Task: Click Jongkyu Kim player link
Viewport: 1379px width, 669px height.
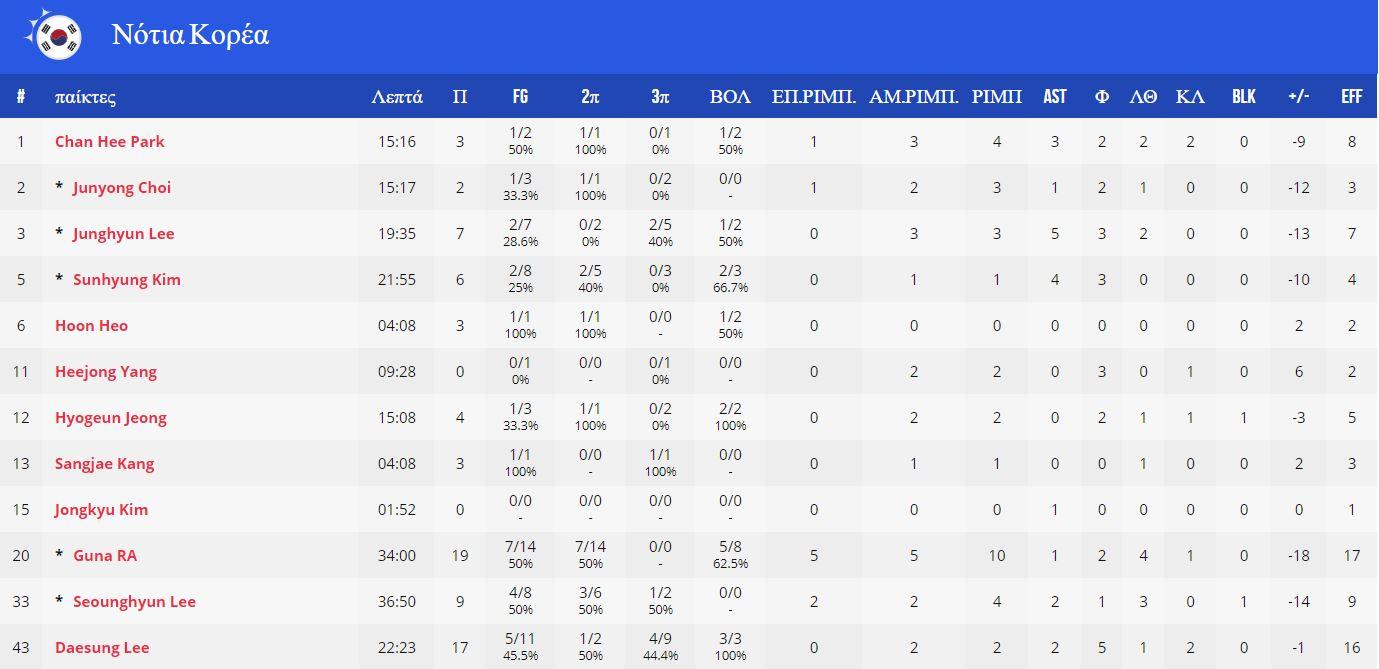Action: pos(101,510)
